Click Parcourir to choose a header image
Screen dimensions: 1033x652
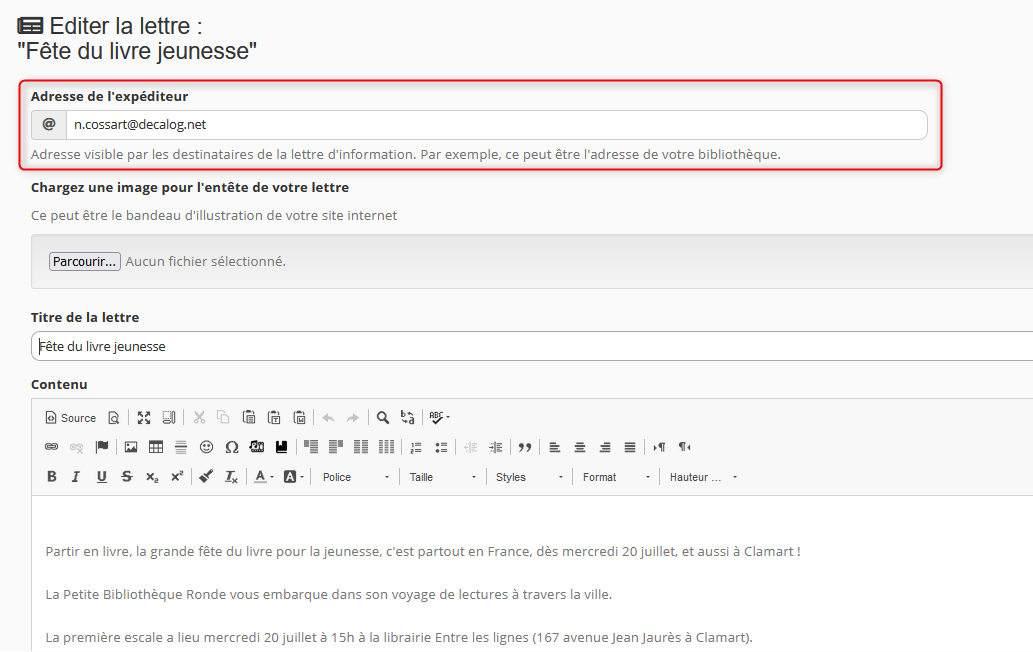[x=85, y=261]
